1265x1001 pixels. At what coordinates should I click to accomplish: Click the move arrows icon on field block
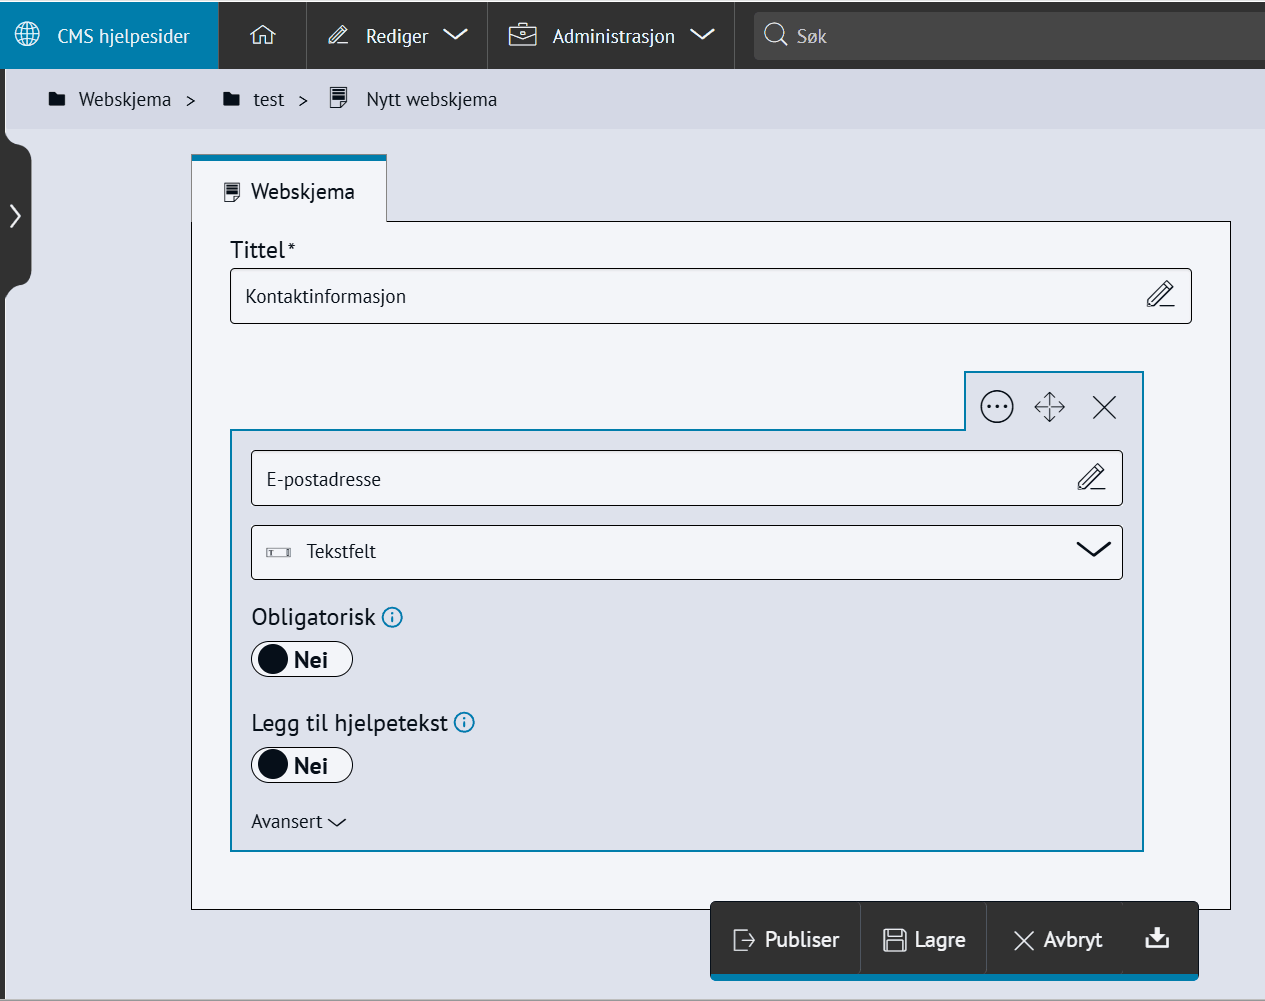(x=1049, y=407)
